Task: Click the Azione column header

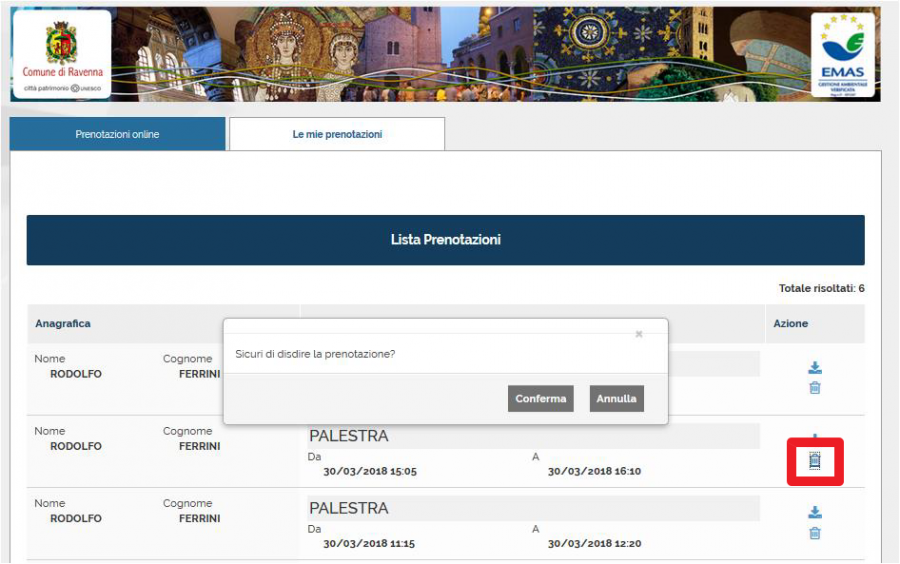Action: point(790,324)
